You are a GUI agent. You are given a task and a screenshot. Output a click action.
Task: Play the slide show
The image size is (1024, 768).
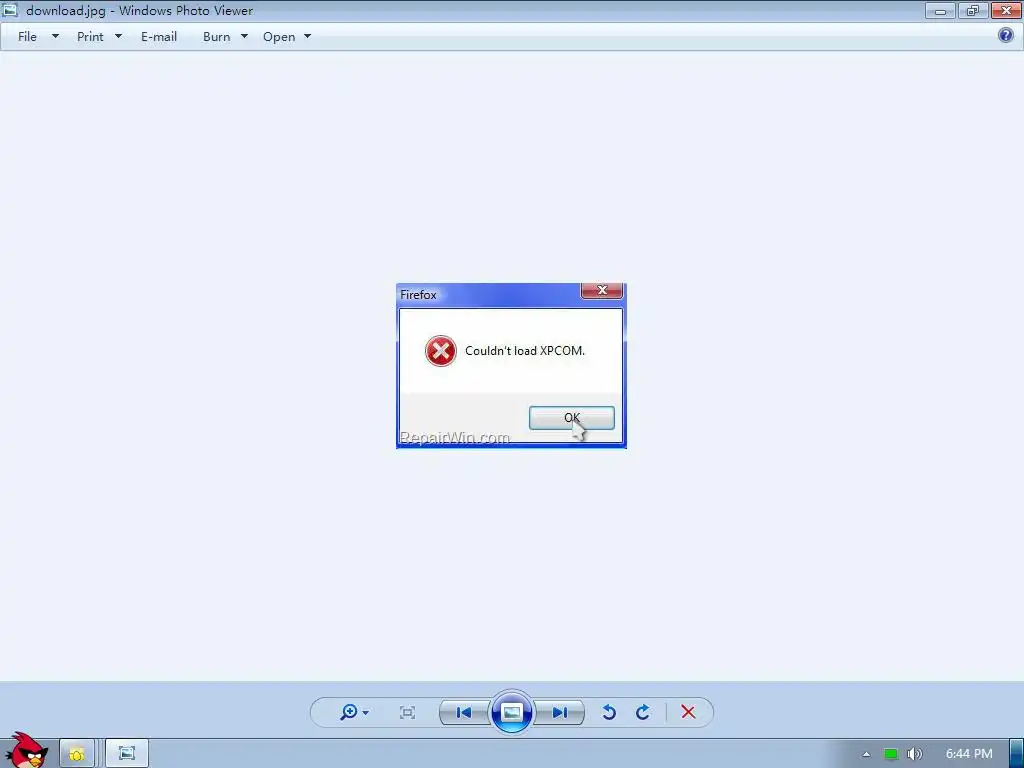coord(511,712)
